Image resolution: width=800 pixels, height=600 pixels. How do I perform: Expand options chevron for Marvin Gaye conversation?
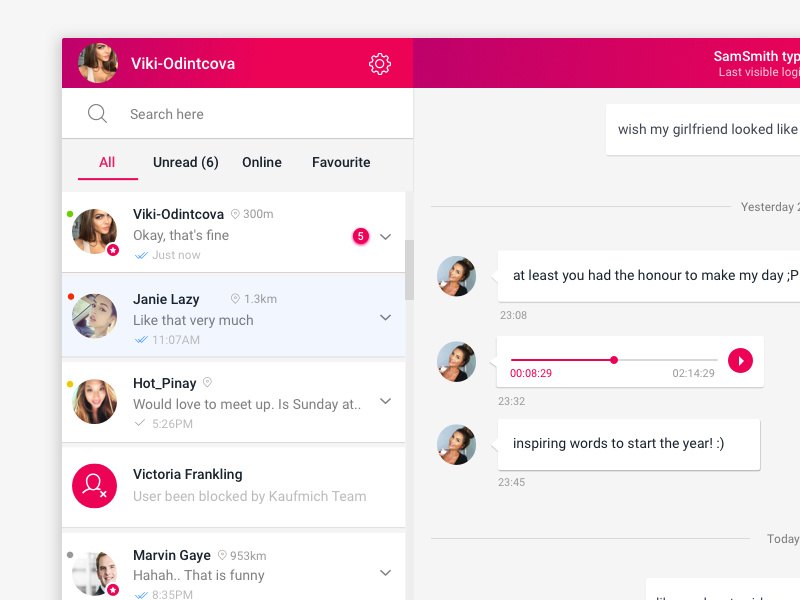pos(386,572)
